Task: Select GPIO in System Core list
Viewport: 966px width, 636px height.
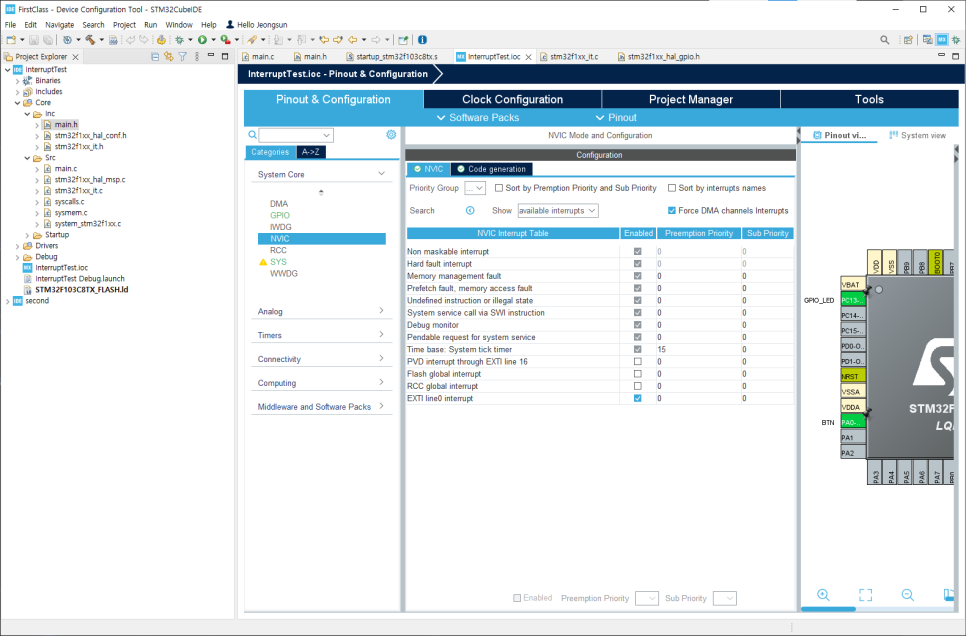Action: point(280,215)
